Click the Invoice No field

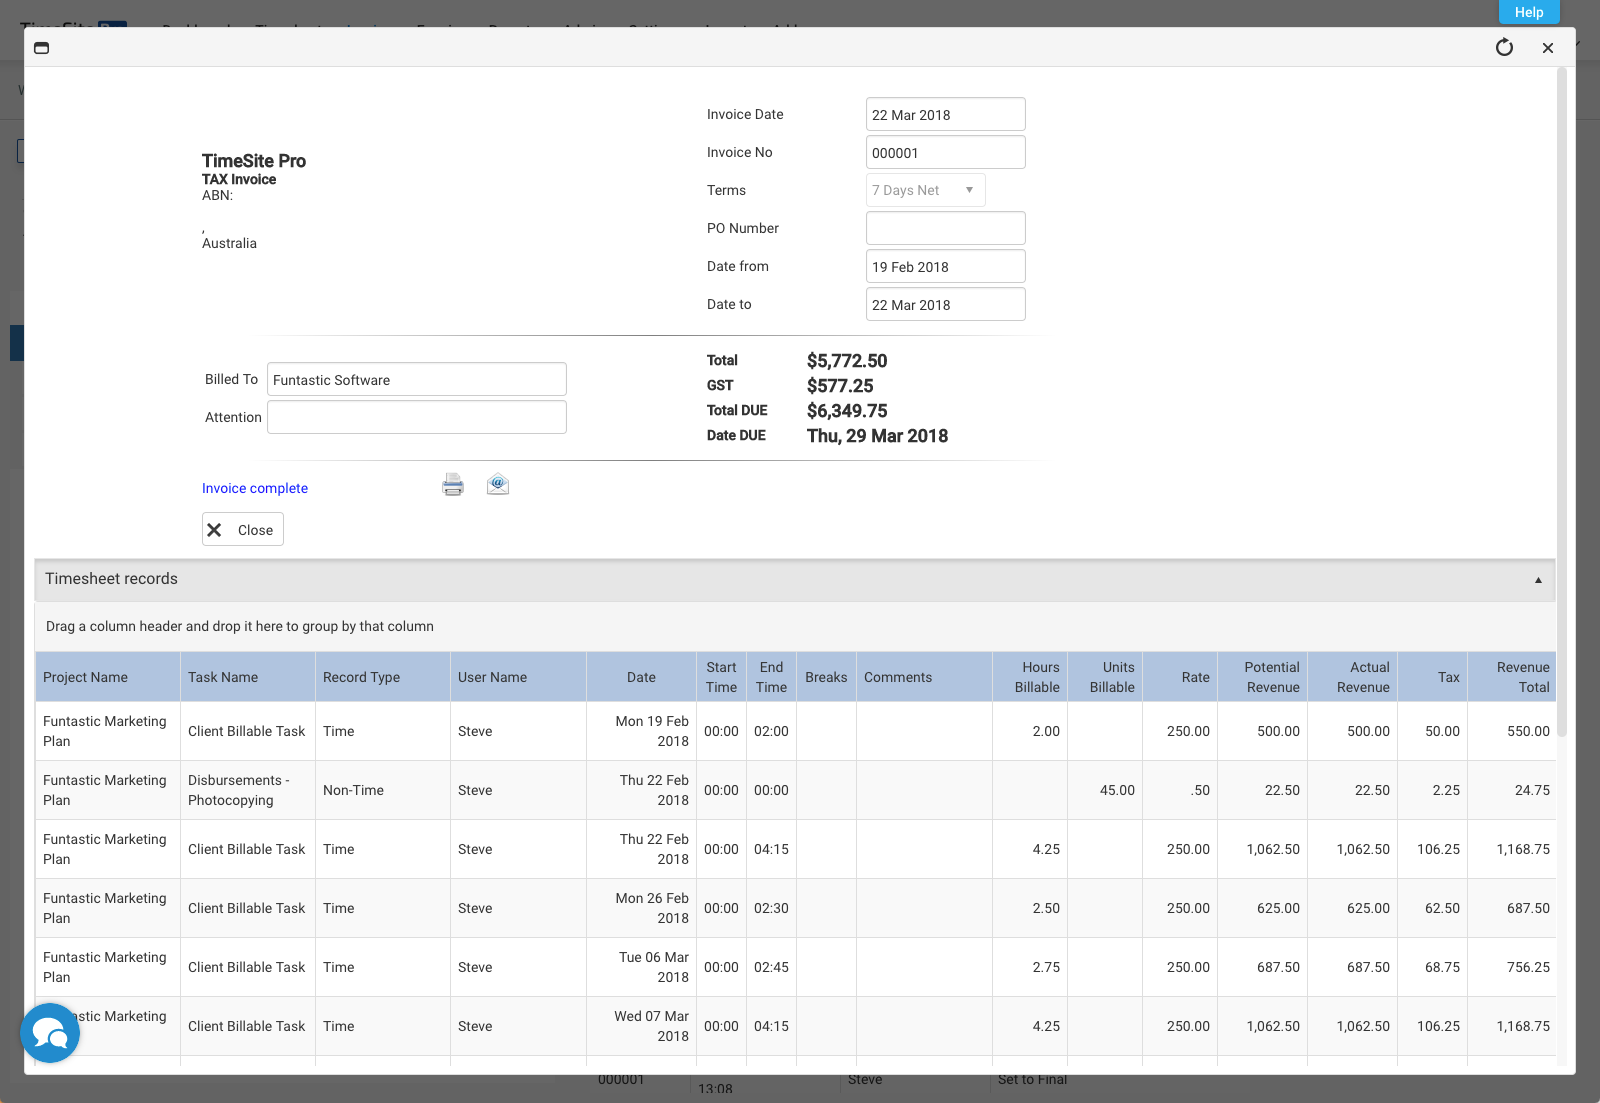coord(946,152)
